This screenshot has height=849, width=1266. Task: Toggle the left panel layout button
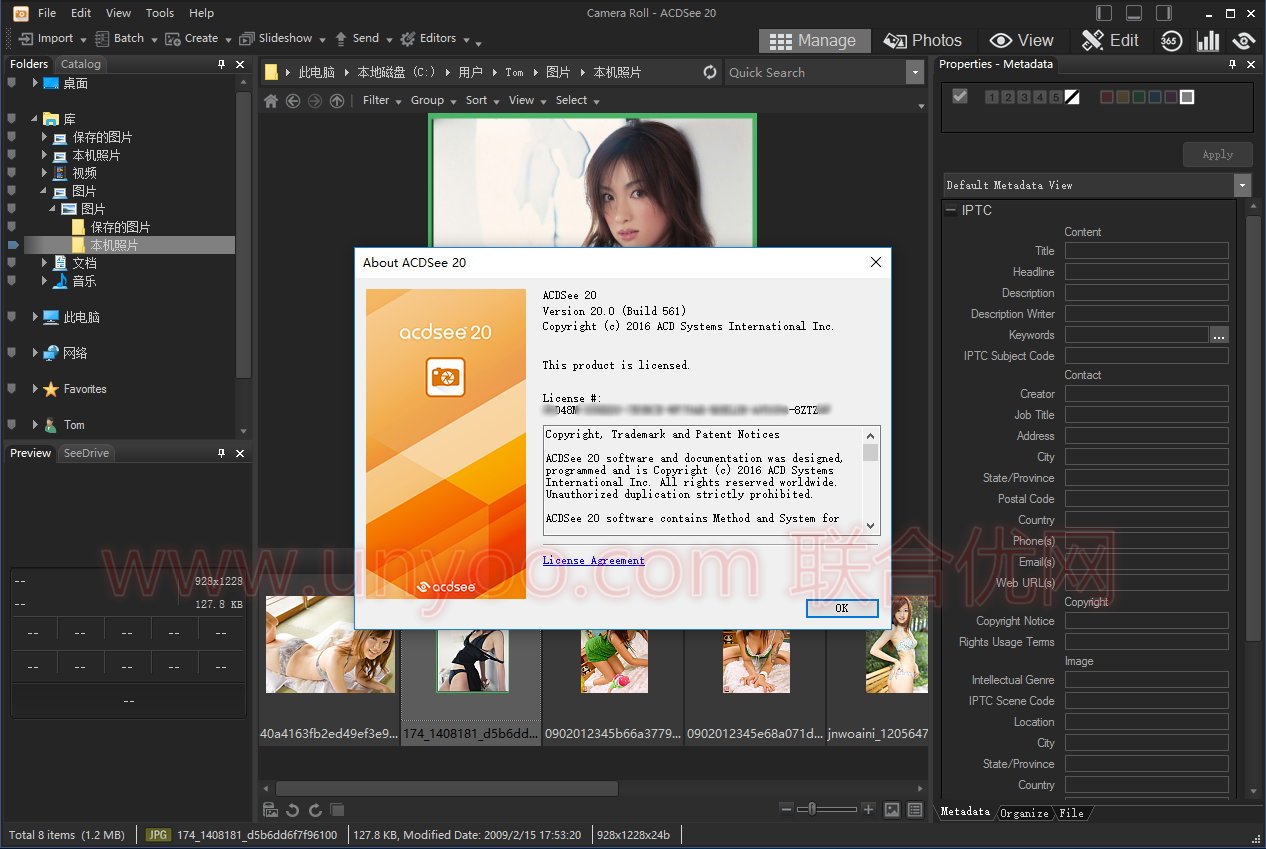[x=1104, y=13]
